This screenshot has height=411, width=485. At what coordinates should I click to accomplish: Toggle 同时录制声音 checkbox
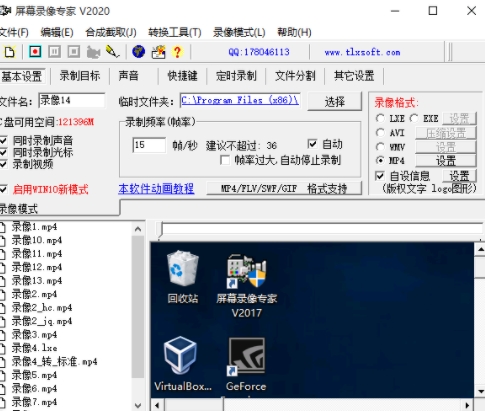click(3, 140)
